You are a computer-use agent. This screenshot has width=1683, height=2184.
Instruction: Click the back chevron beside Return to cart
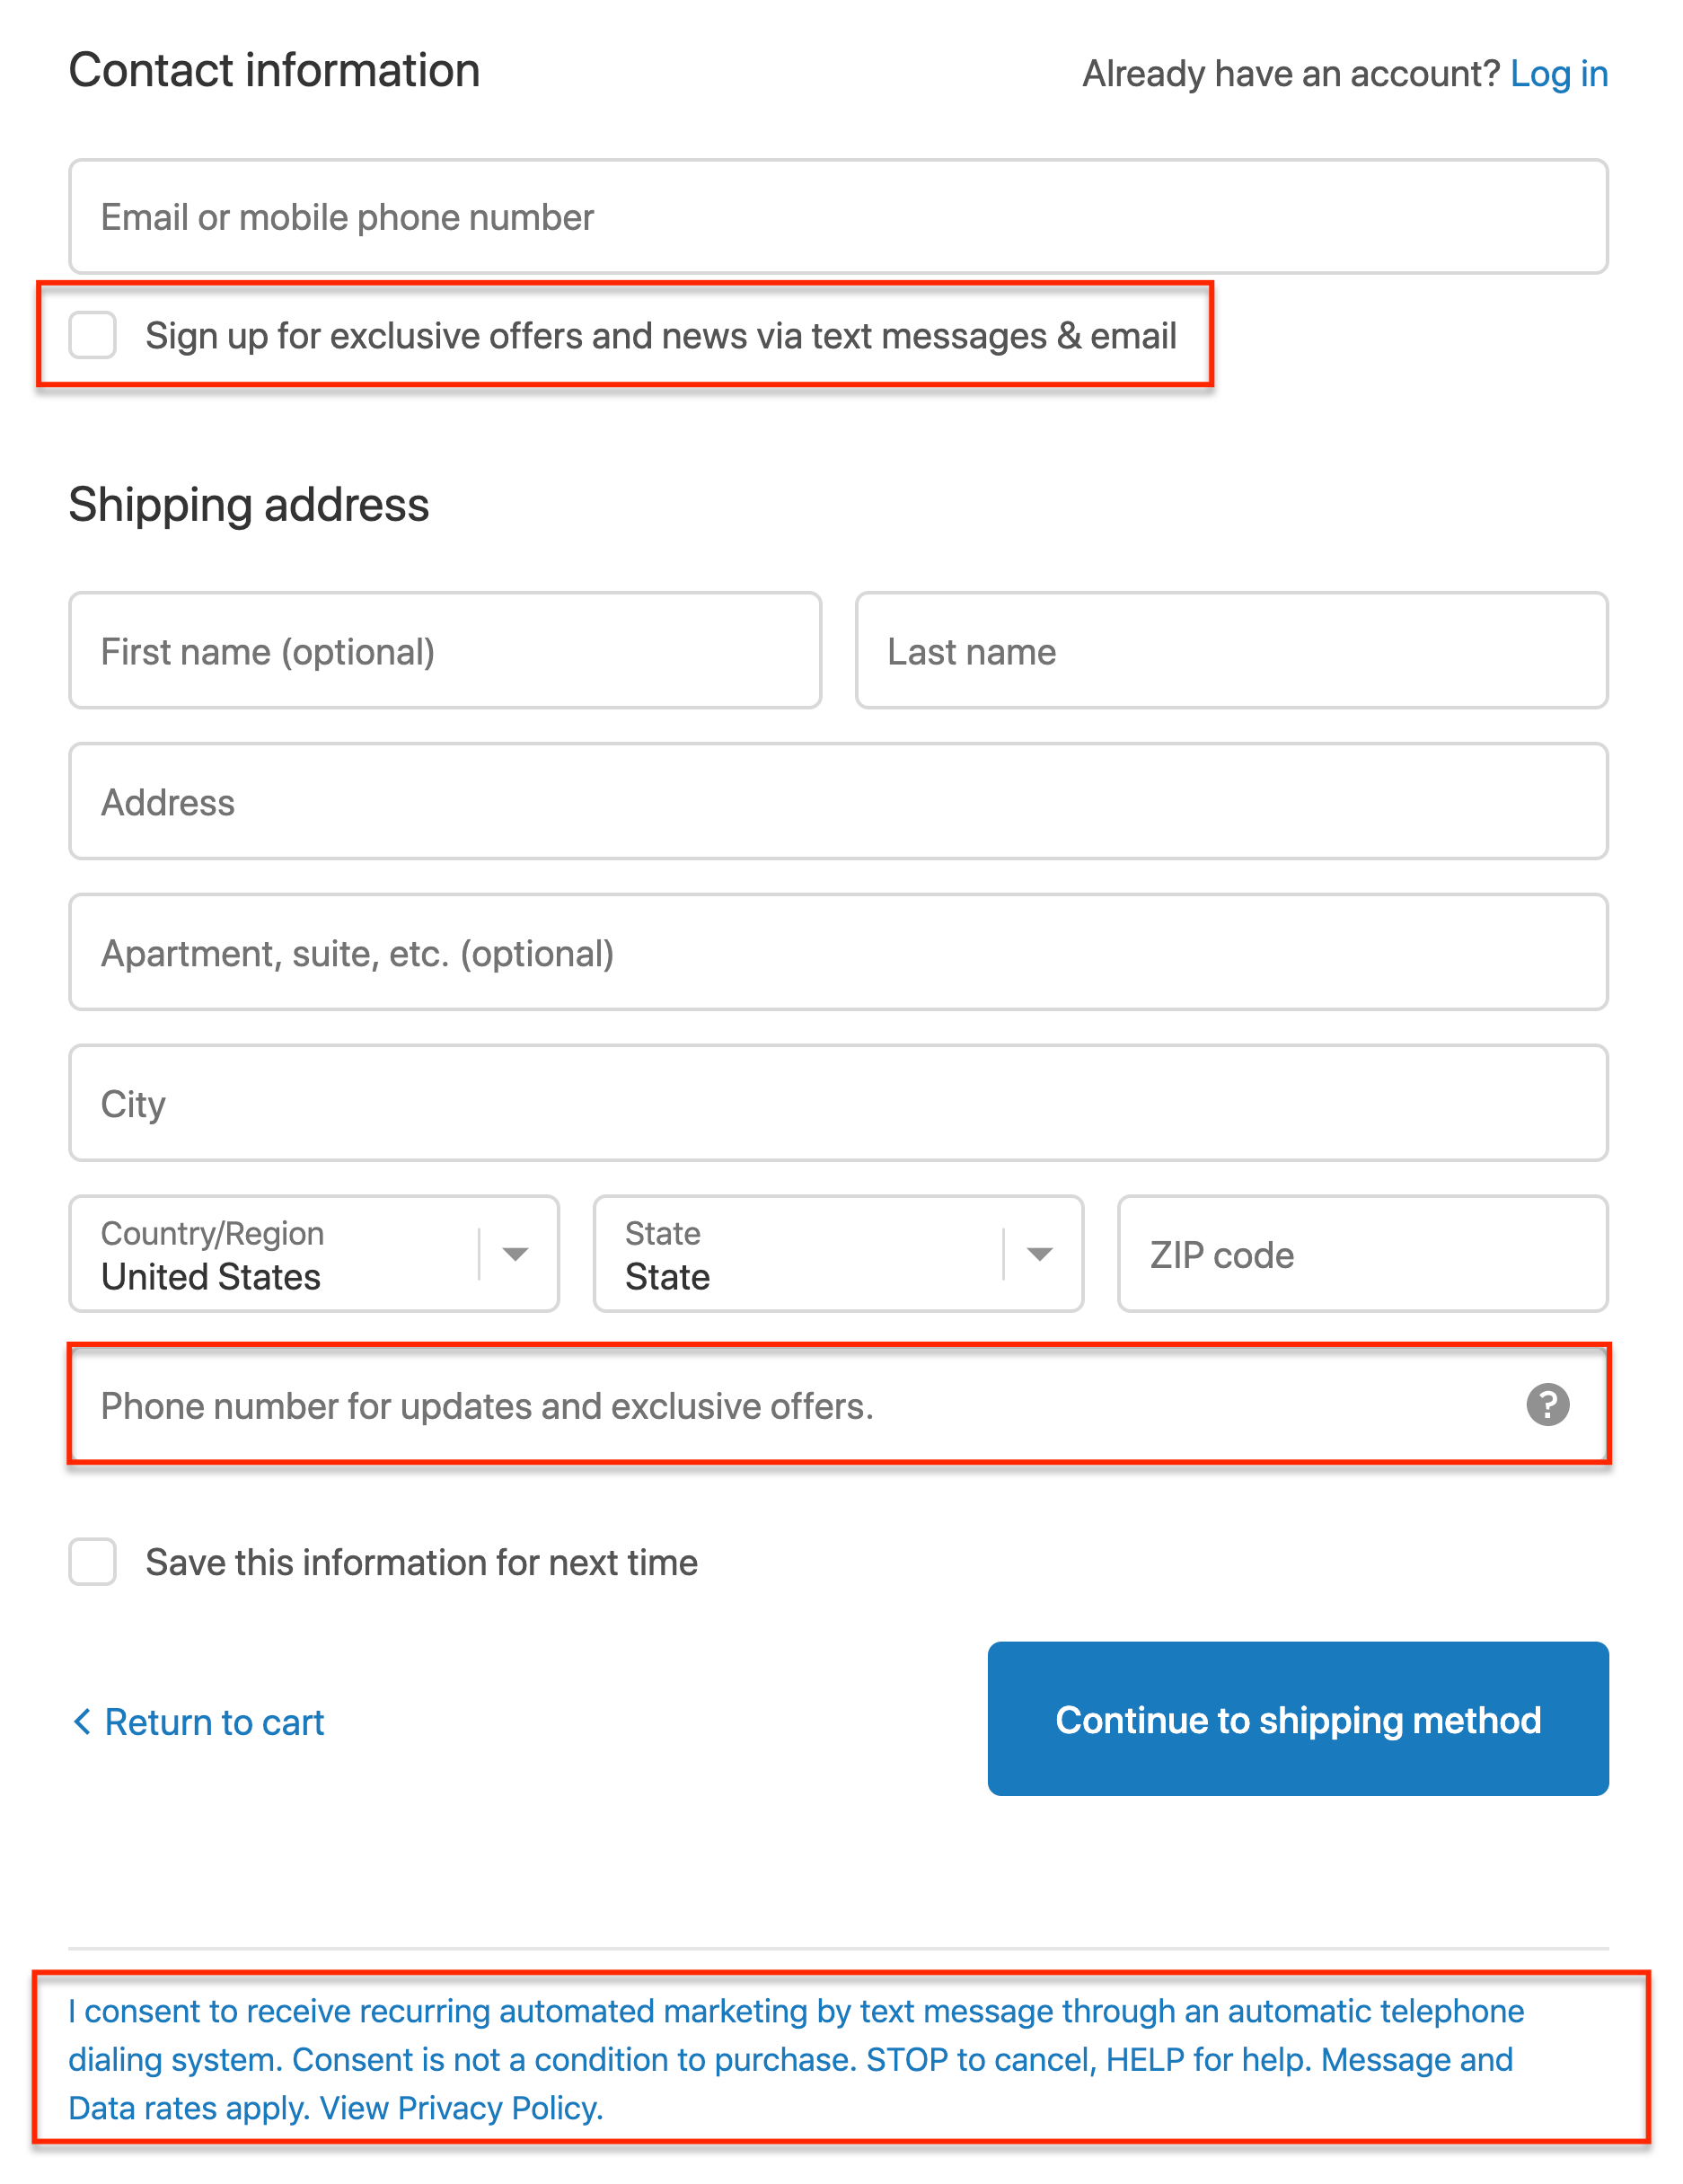coord(82,1721)
